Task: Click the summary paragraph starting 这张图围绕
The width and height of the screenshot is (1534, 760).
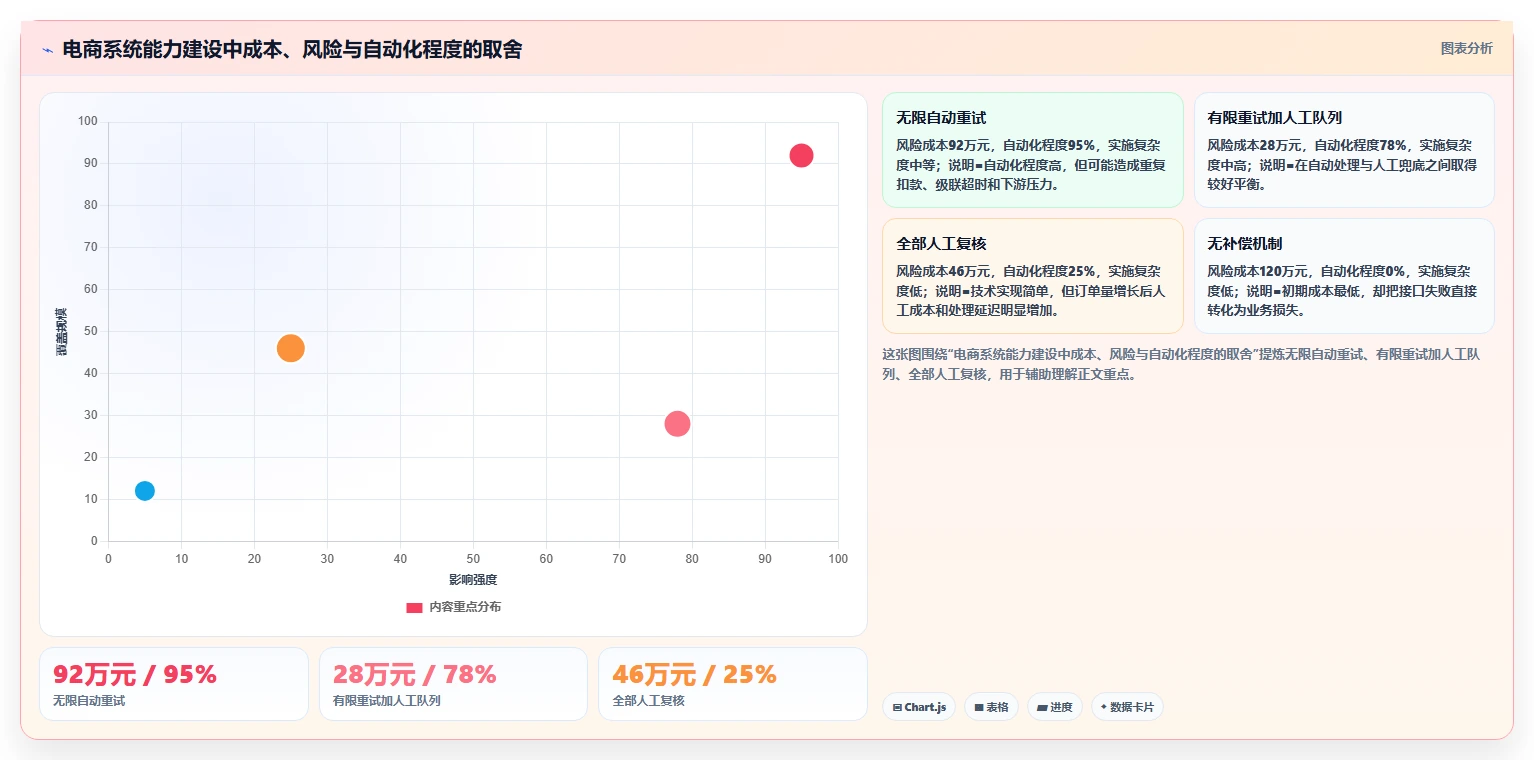Action: pos(1181,365)
